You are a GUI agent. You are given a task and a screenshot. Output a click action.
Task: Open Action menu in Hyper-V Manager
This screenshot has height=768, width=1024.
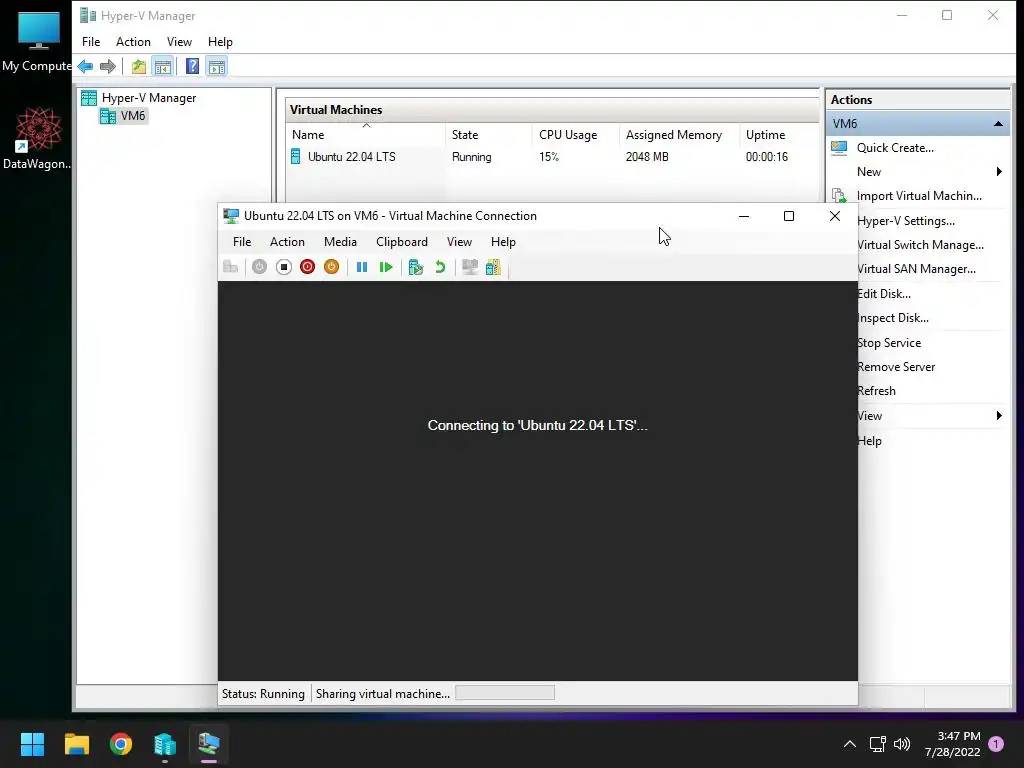tap(133, 42)
